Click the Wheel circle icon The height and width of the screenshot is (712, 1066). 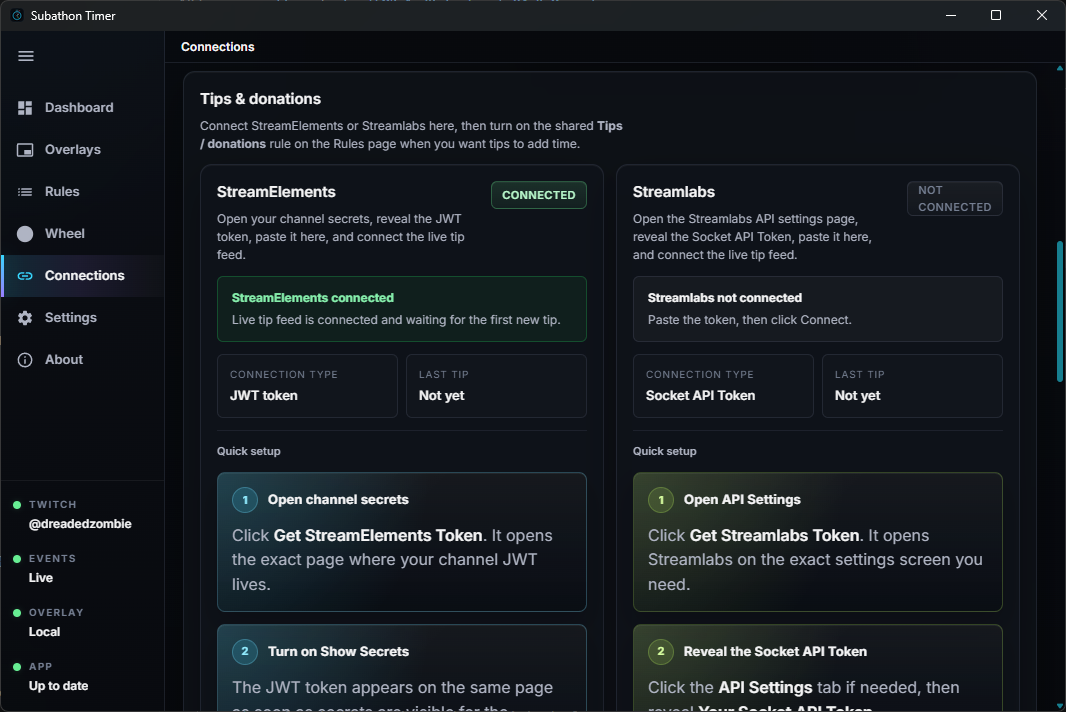25,234
